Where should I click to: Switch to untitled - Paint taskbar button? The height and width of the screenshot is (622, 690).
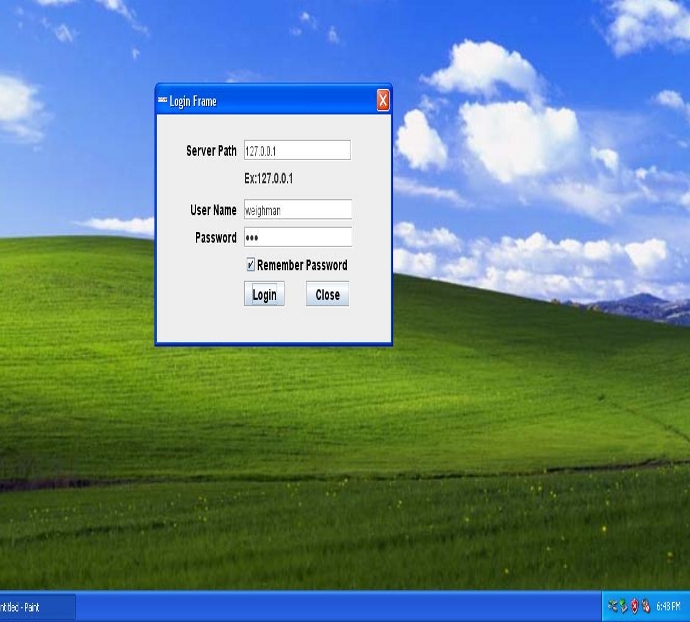pyautogui.click(x=35, y=607)
